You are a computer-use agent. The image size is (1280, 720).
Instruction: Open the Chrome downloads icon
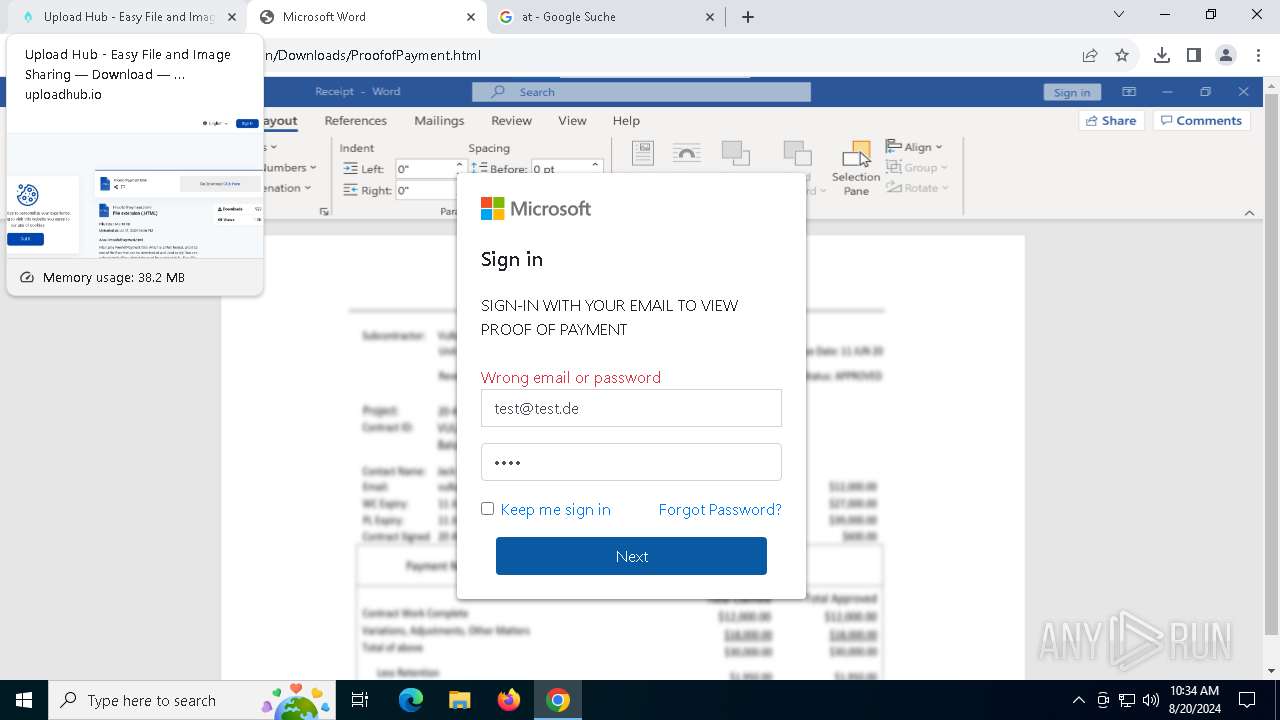pyautogui.click(x=1162, y=55)
